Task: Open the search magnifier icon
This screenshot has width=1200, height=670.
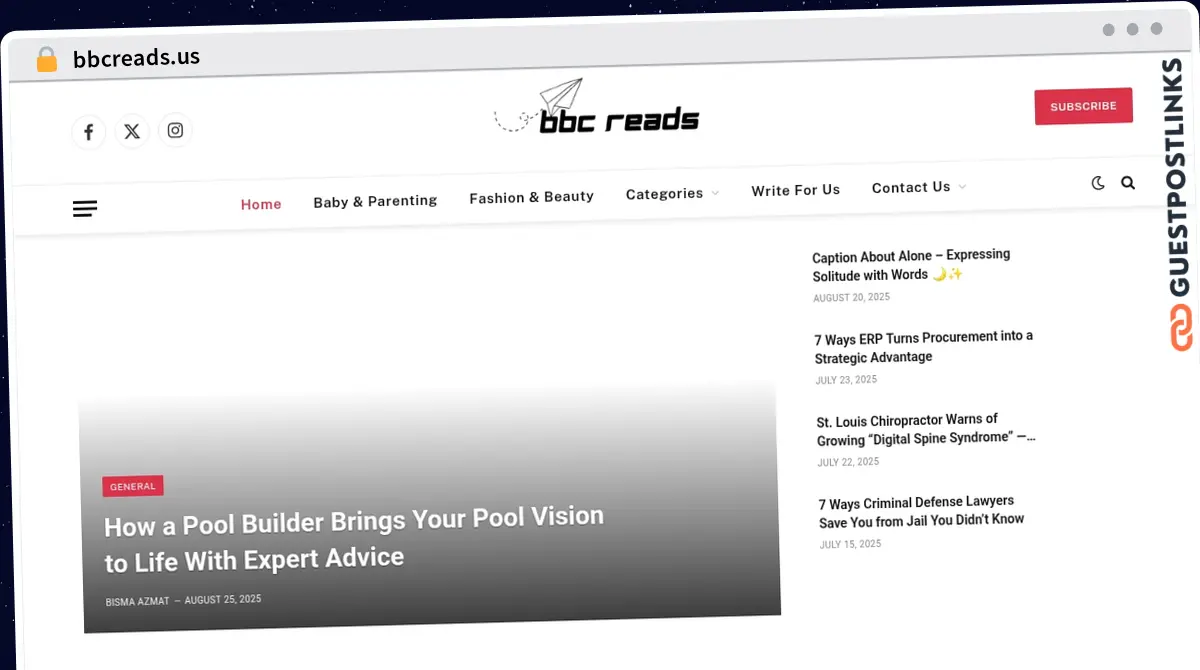Action: point(1128,183)
